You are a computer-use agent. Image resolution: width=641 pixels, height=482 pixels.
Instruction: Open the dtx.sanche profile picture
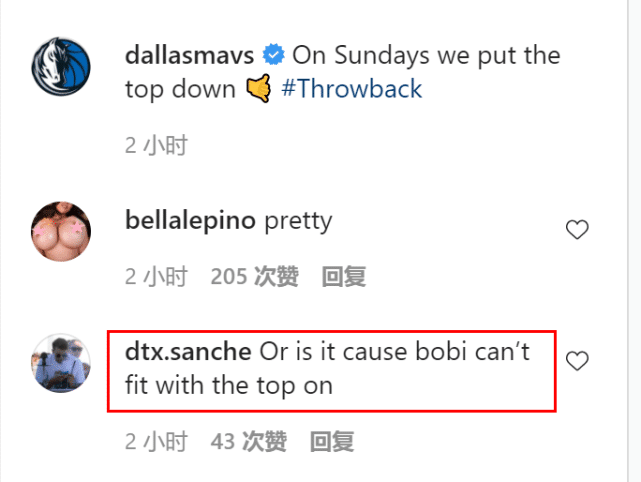tap(62, 362)
